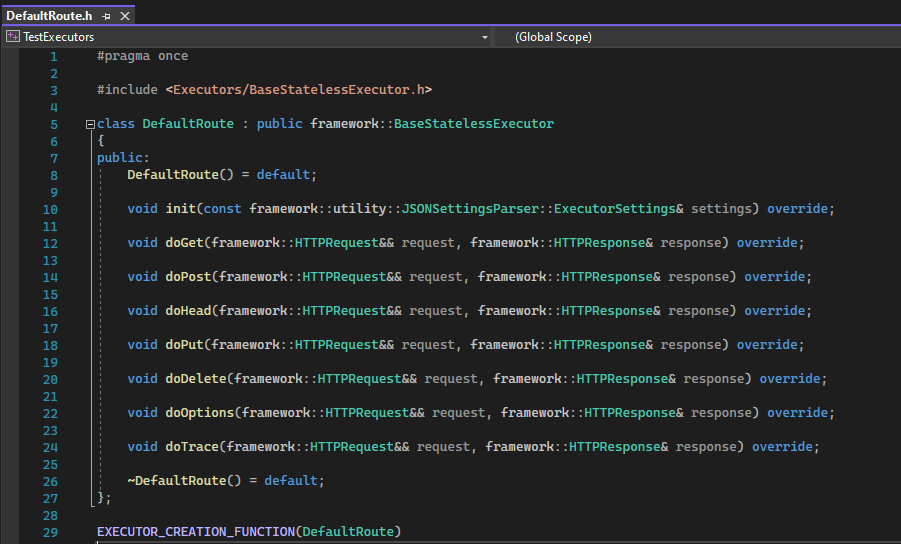
Task: Open the TestExecutors project dropdown
Action: tap(484, 37)
